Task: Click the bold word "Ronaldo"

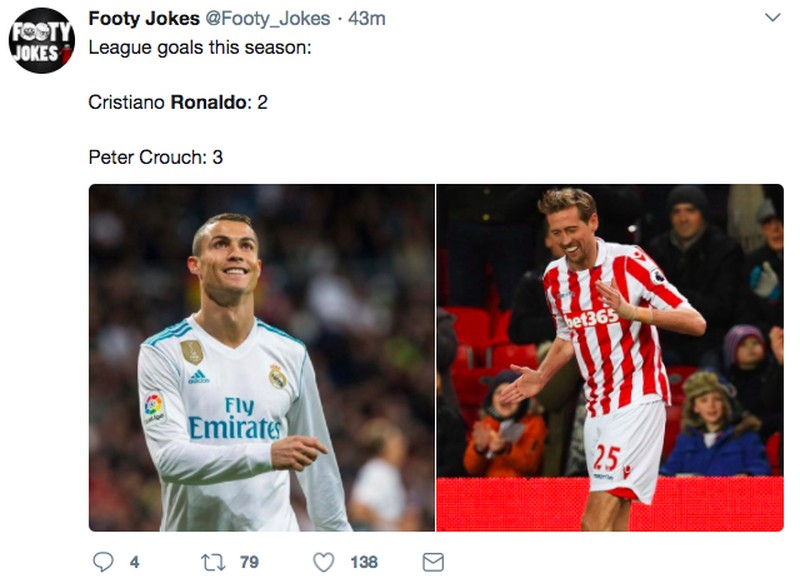Action: coord(211,102)
